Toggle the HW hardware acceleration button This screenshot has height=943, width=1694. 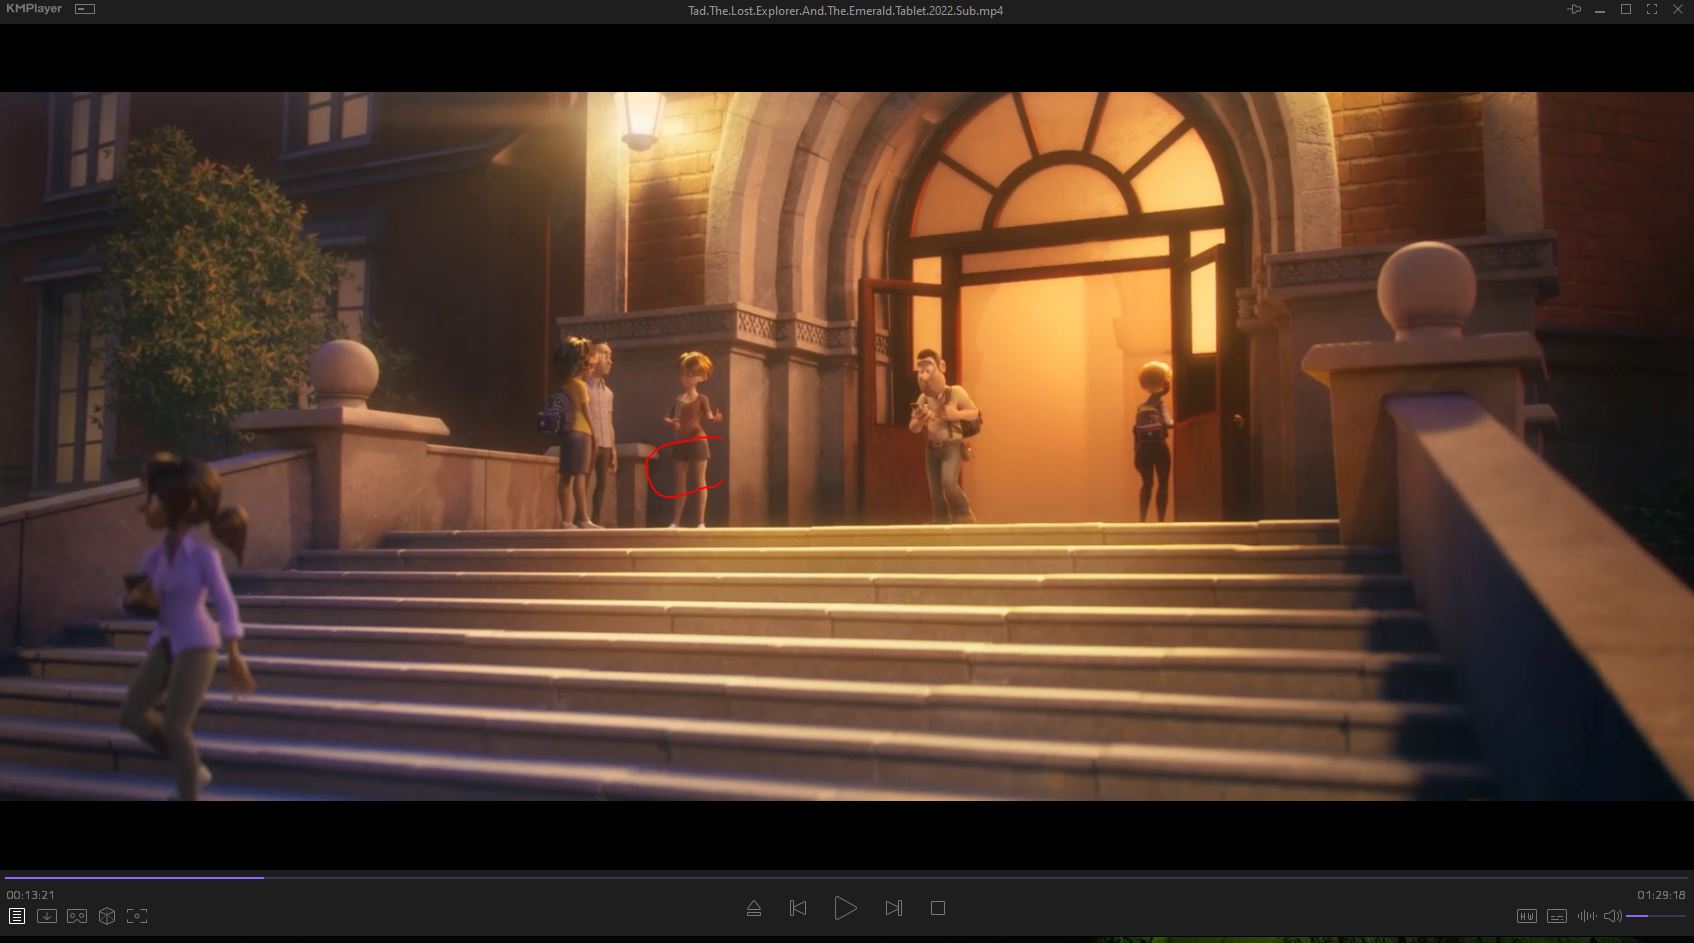pos(1526,916)
